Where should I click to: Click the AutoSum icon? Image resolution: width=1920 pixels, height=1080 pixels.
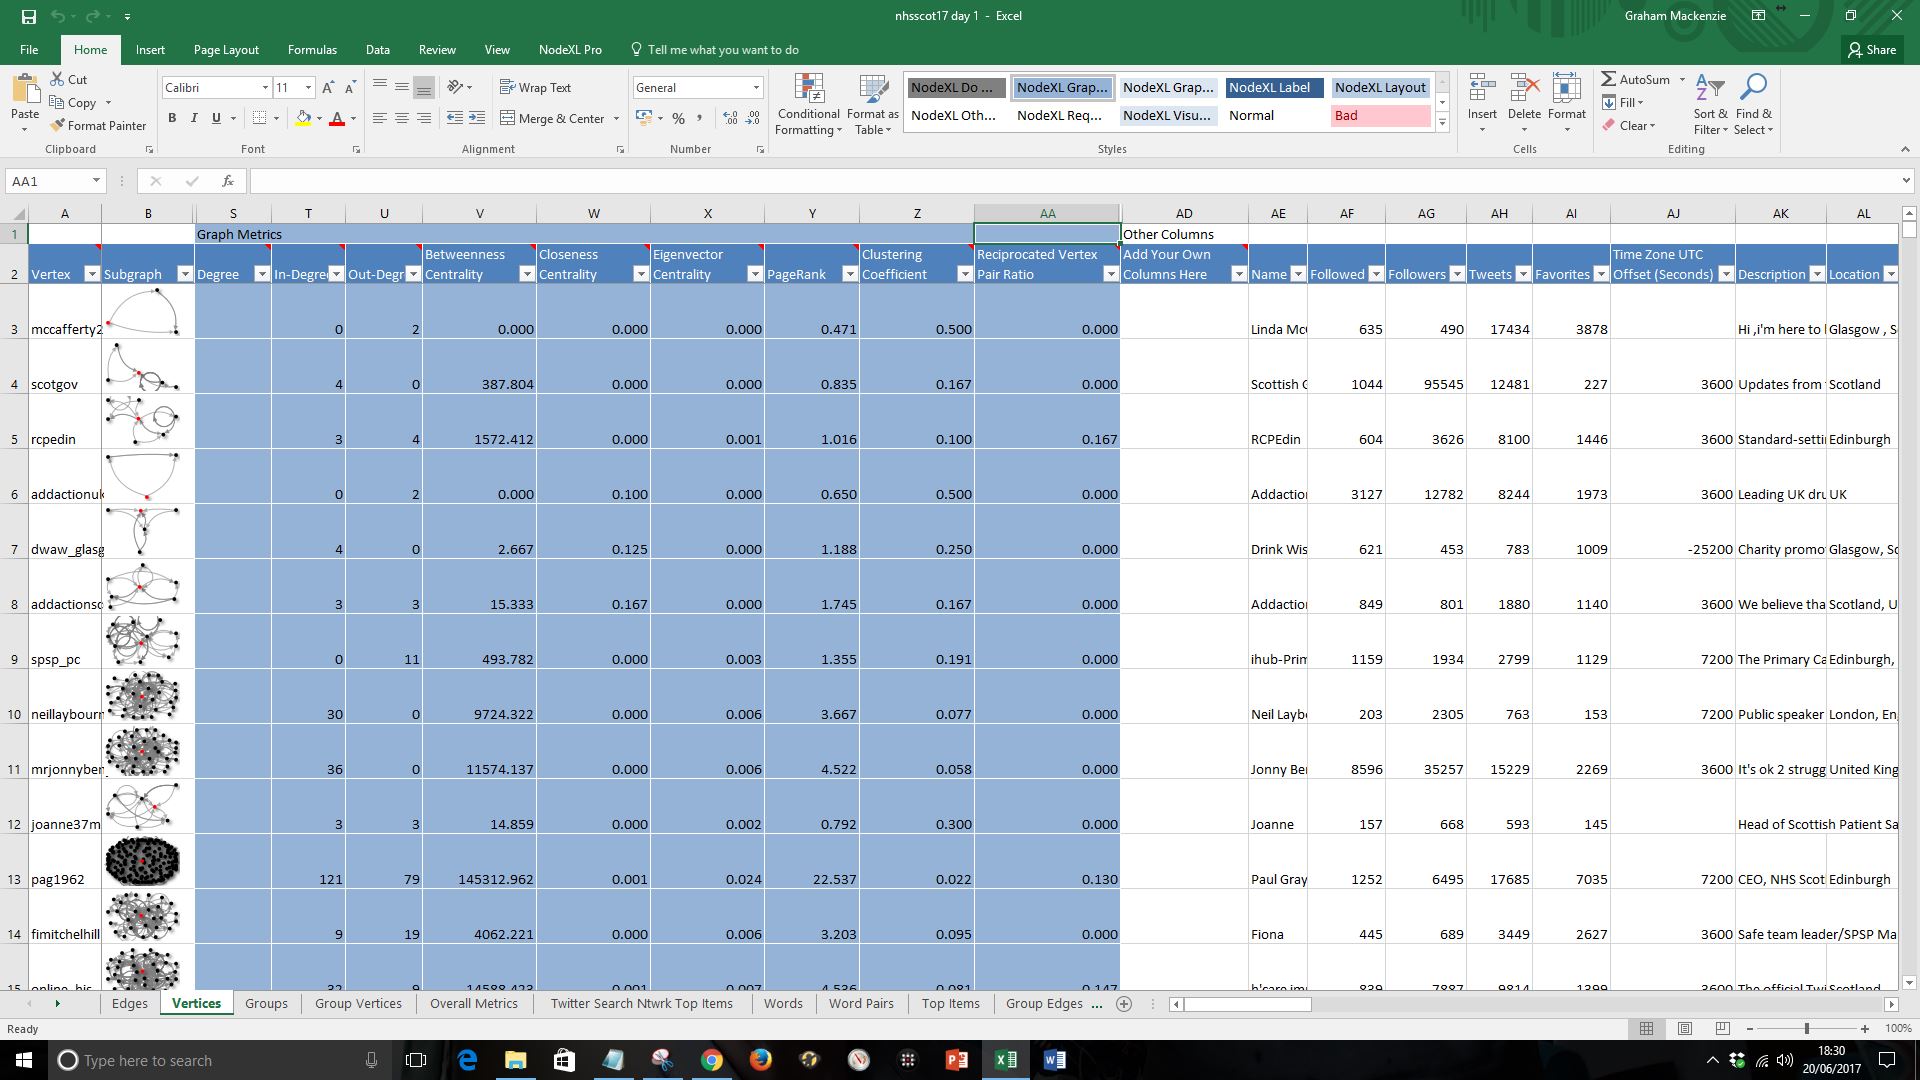click(1609, 79)
